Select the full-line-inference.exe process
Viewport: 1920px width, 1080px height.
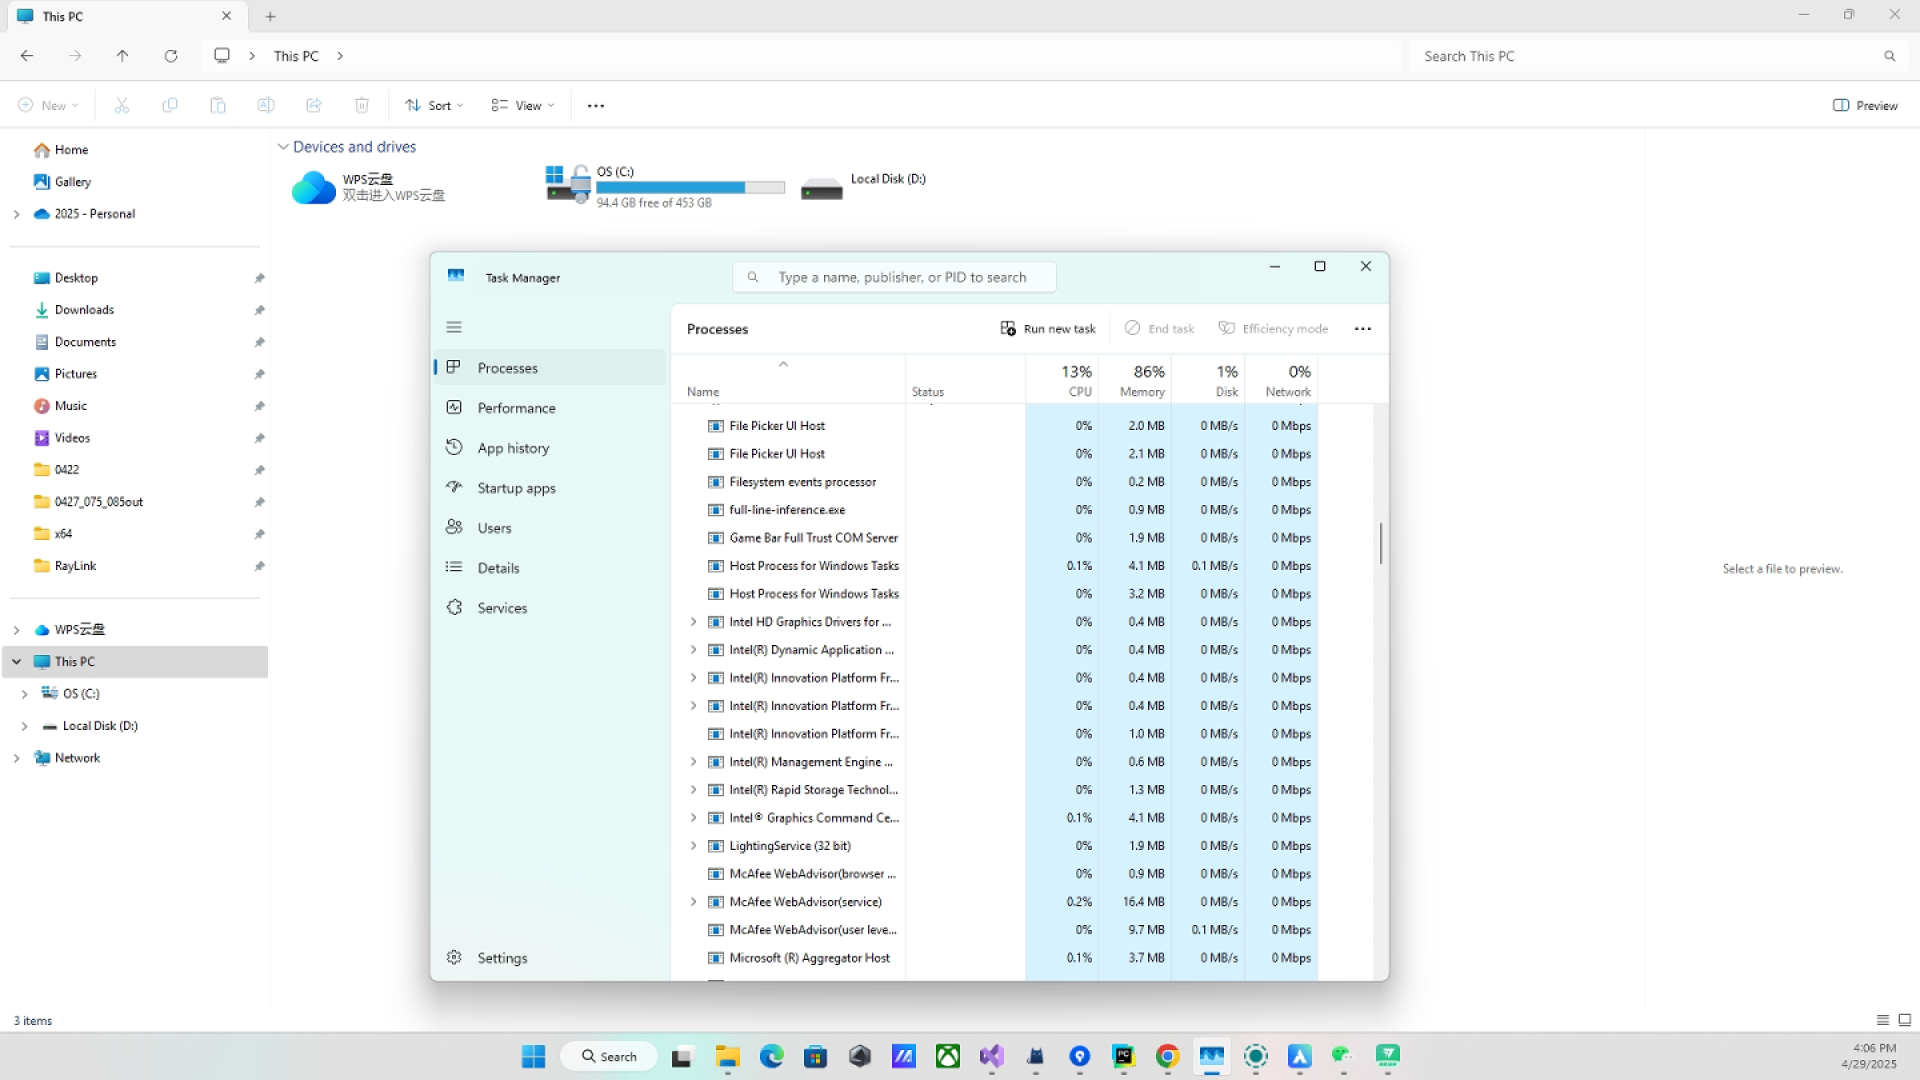[995, 510]
